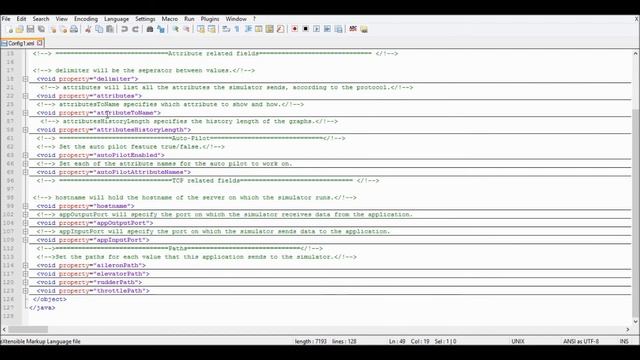The height and width of the screenshot is (360, 640).
Task: Close the Config1.xml tab
Action: [40, 43]
